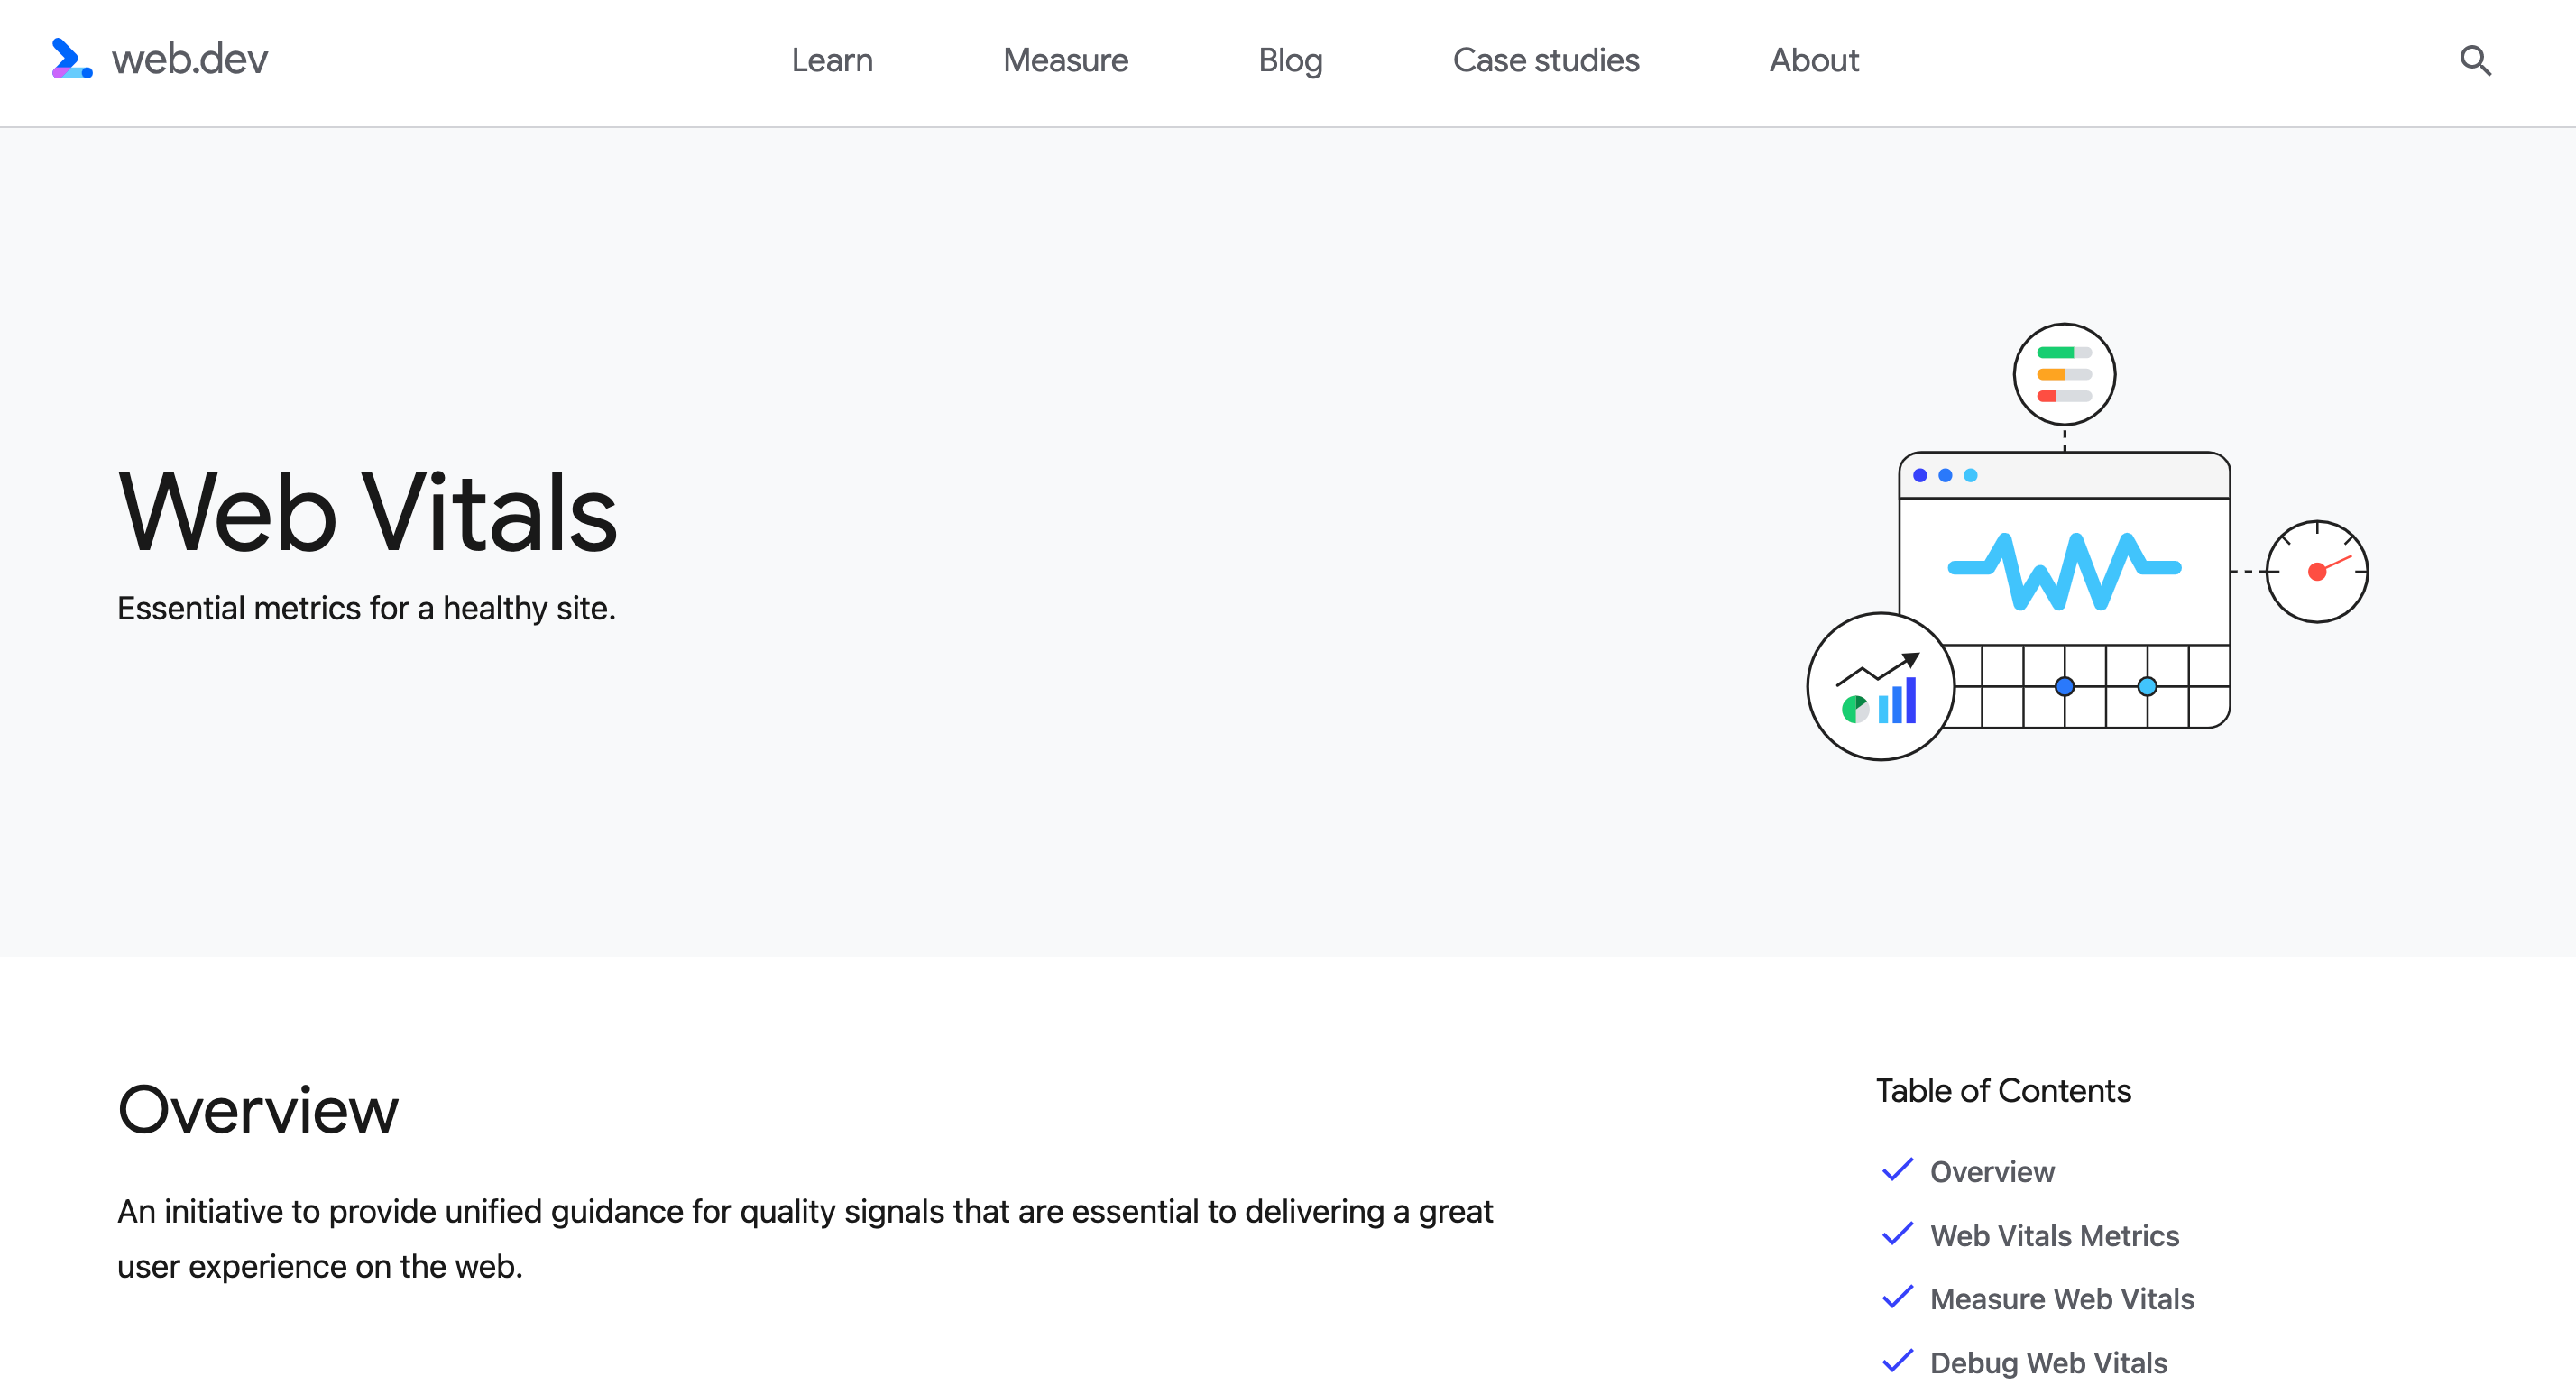Open the Blog navigation link
Image resolution: width=2576 pixels, height=1394 pixels.
[x=1290, y=61]
